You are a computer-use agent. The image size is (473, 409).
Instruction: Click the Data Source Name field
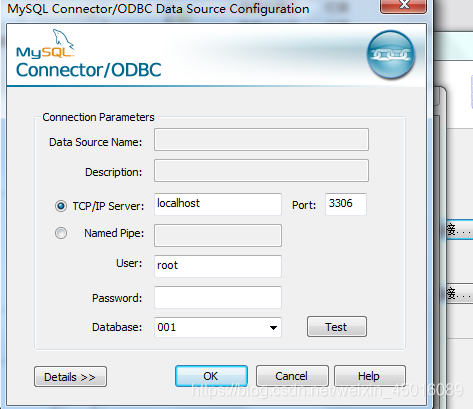[x=261, y=140]
